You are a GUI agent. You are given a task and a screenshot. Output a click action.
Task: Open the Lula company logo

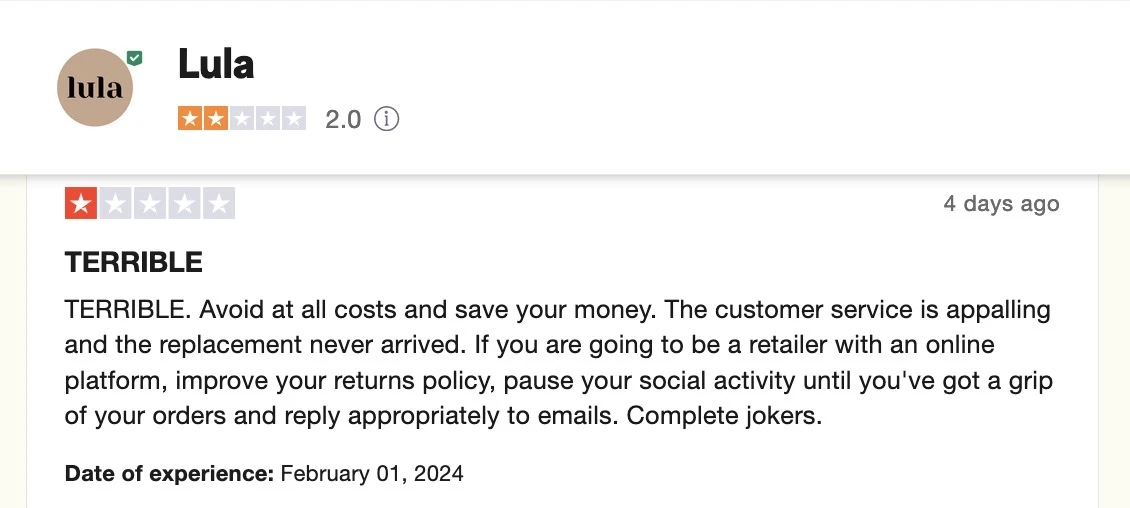point(95,87)
